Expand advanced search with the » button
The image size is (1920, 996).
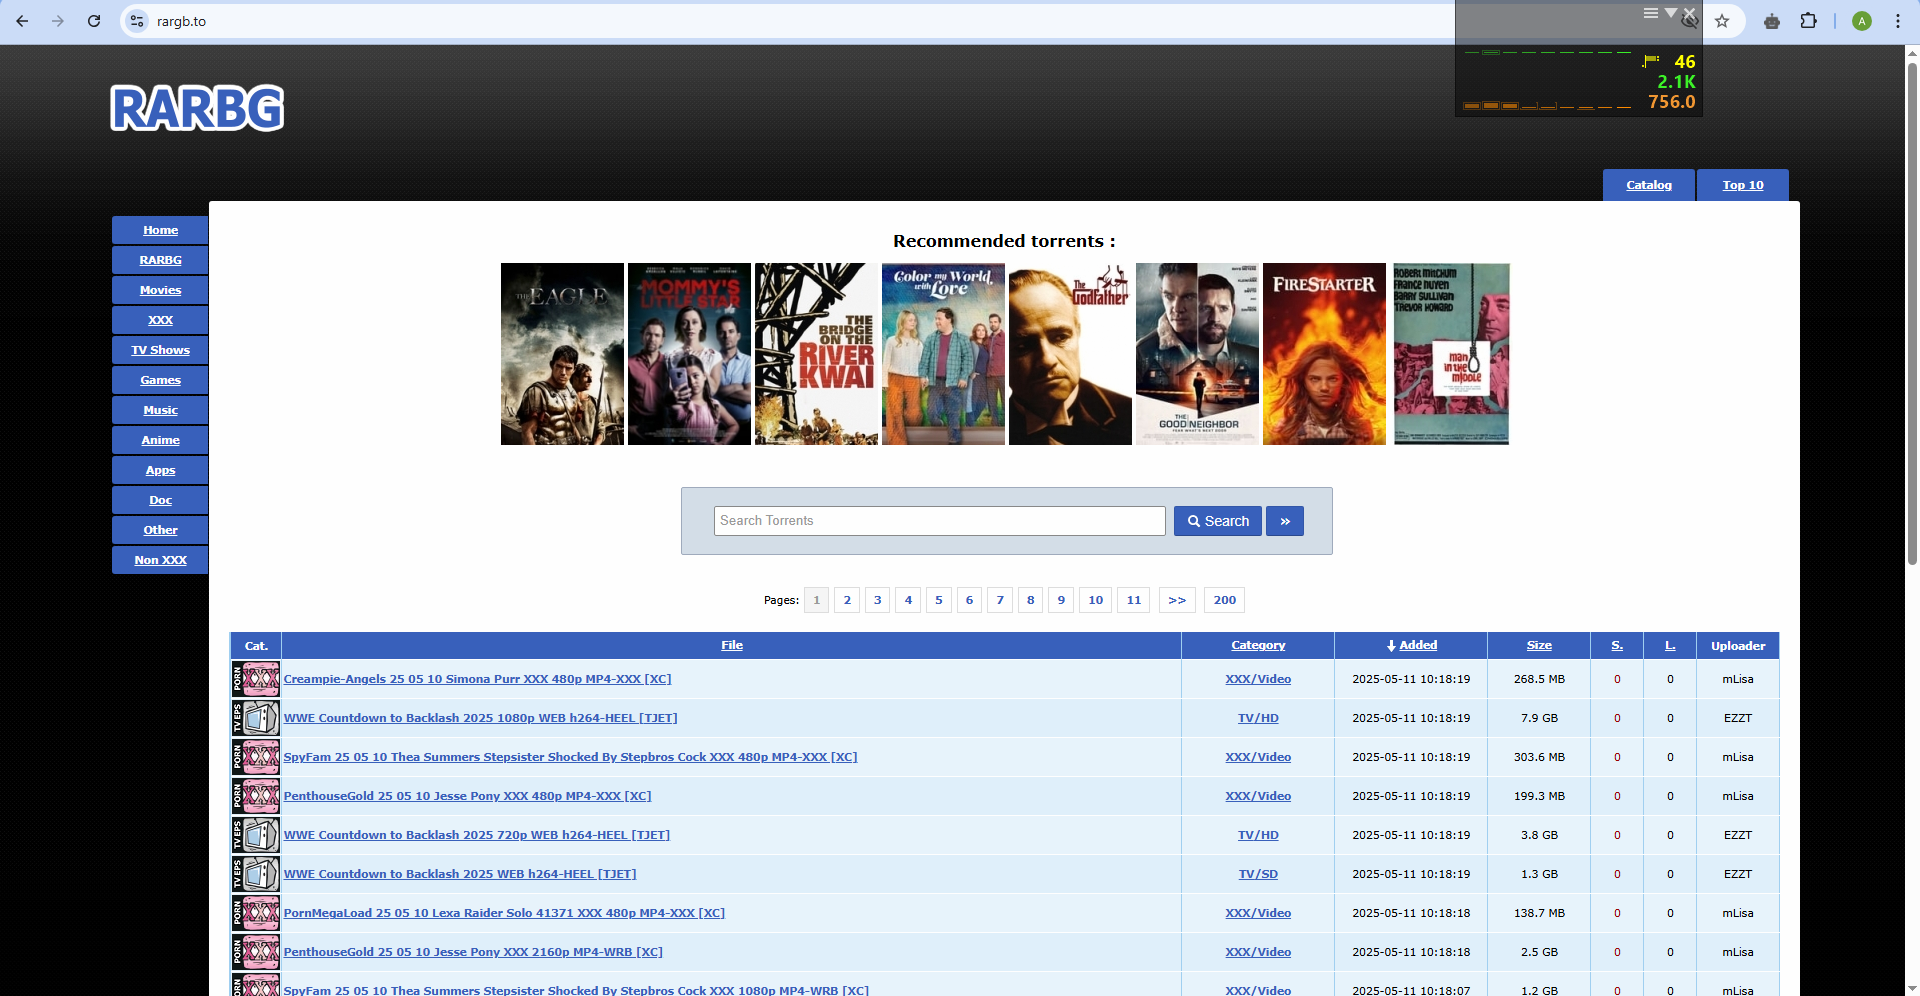1284,521
